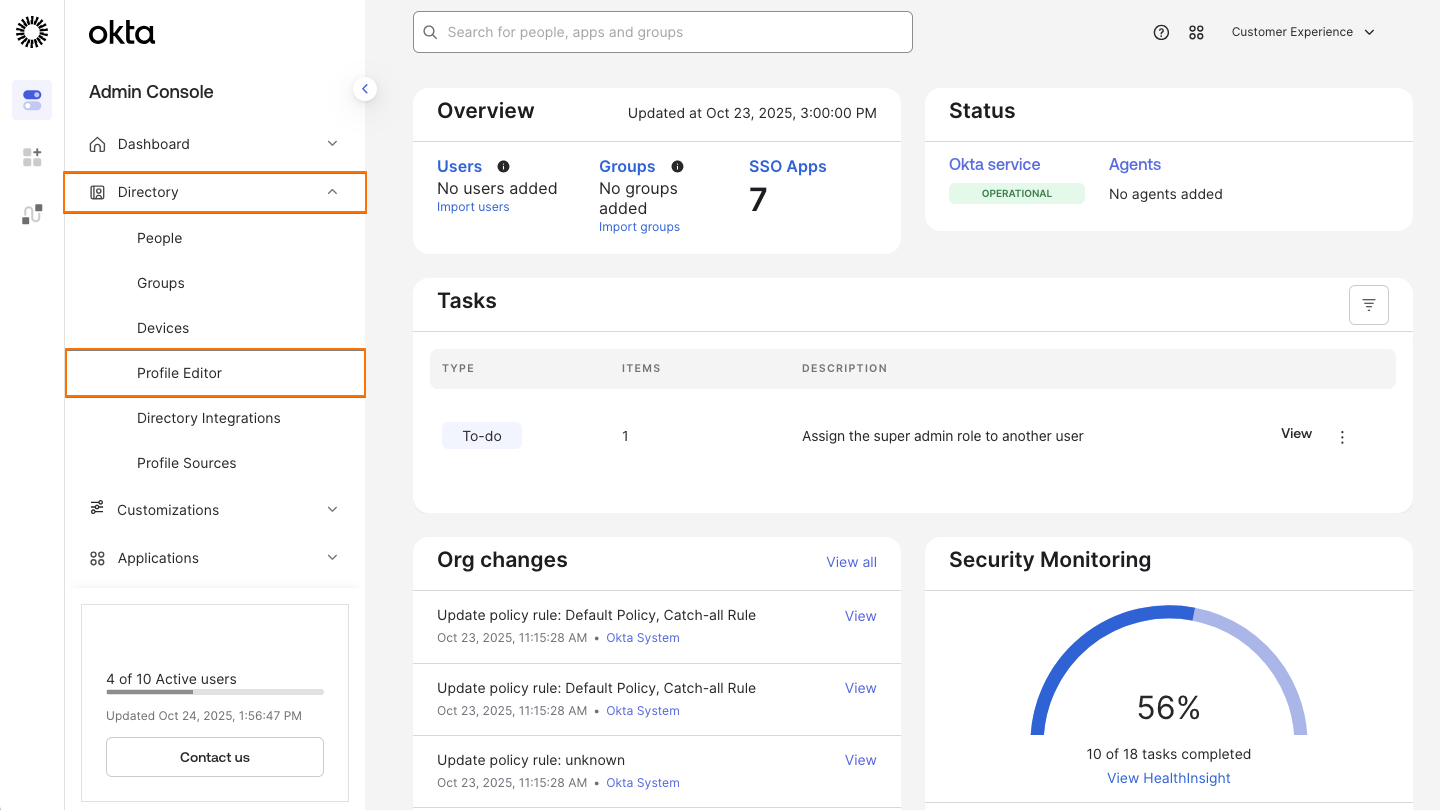Click the Groups info icon in Overview

click(x=677, y=166)
